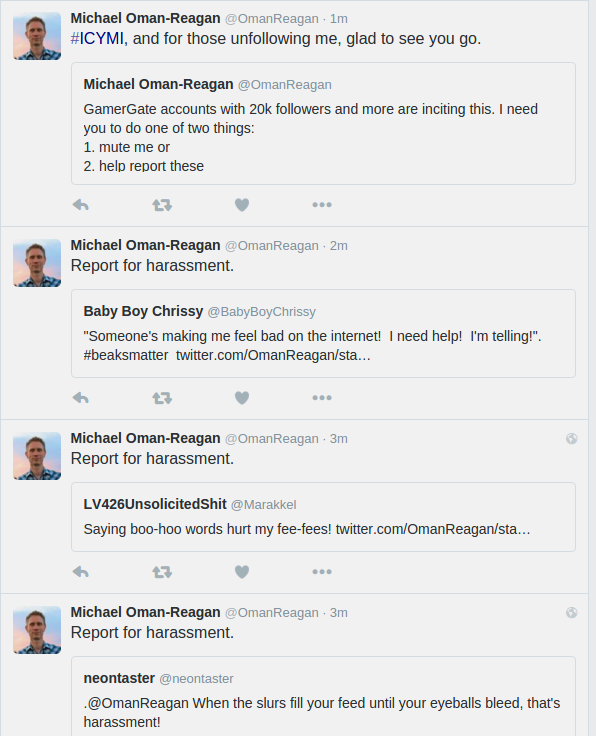This screenshot has width=596, height=736.
Task: Retweet the tweet quoting LV426UnsolicitedShit
Action: (x=162, y=572)
